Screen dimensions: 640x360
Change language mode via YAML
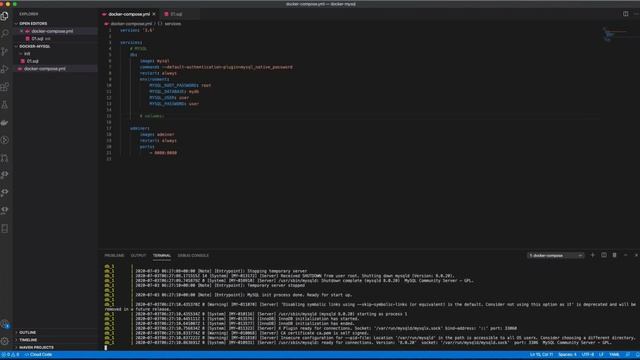[x=614, y=355]
